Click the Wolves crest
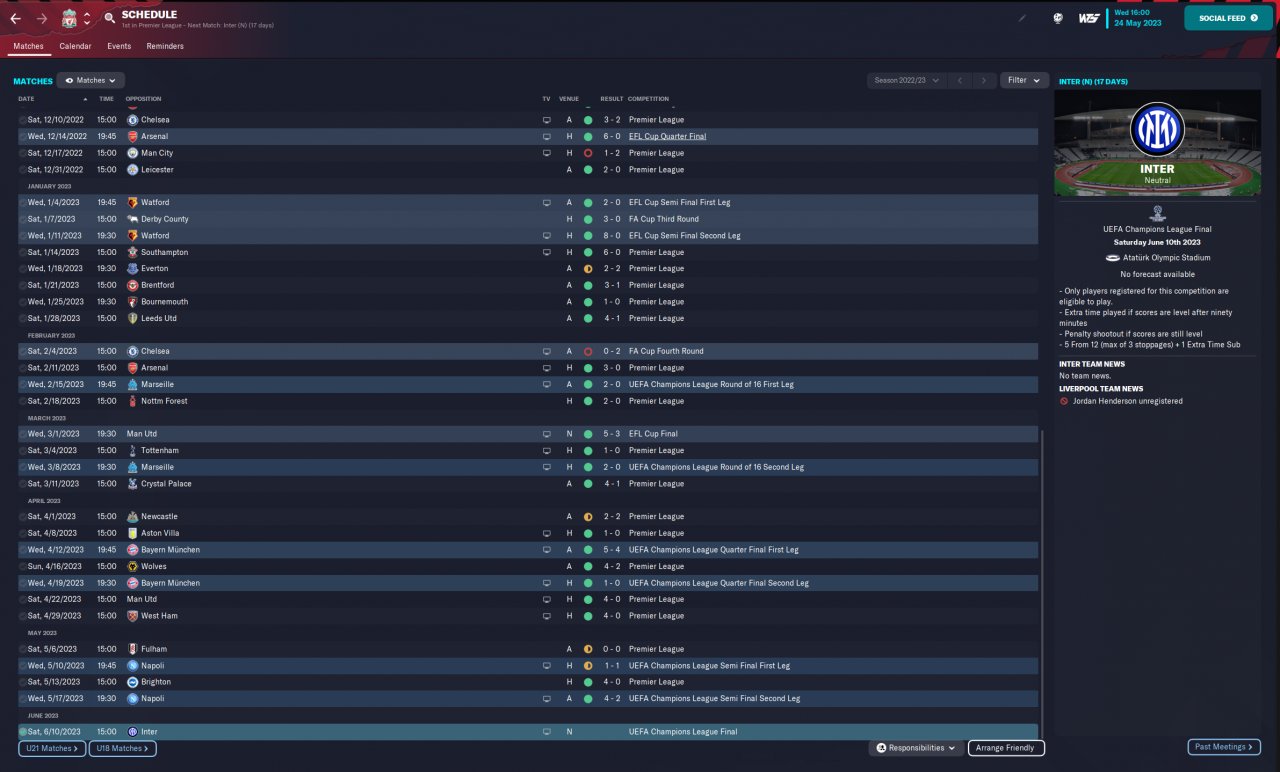 click(x=132, y=566)
